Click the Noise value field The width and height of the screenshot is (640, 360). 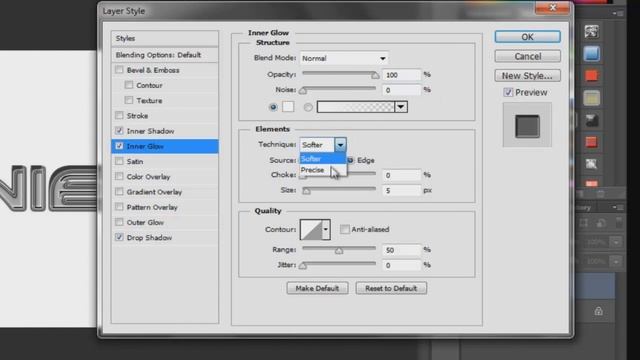(x=401, y=90)
